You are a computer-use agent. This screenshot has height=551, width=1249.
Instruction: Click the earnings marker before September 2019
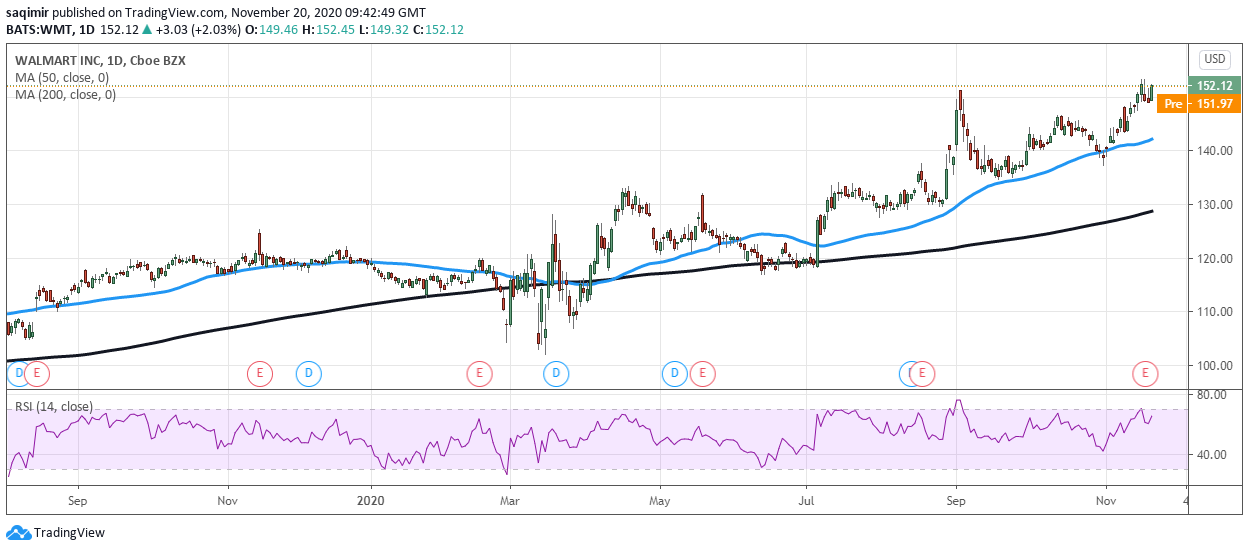point(37,374)
